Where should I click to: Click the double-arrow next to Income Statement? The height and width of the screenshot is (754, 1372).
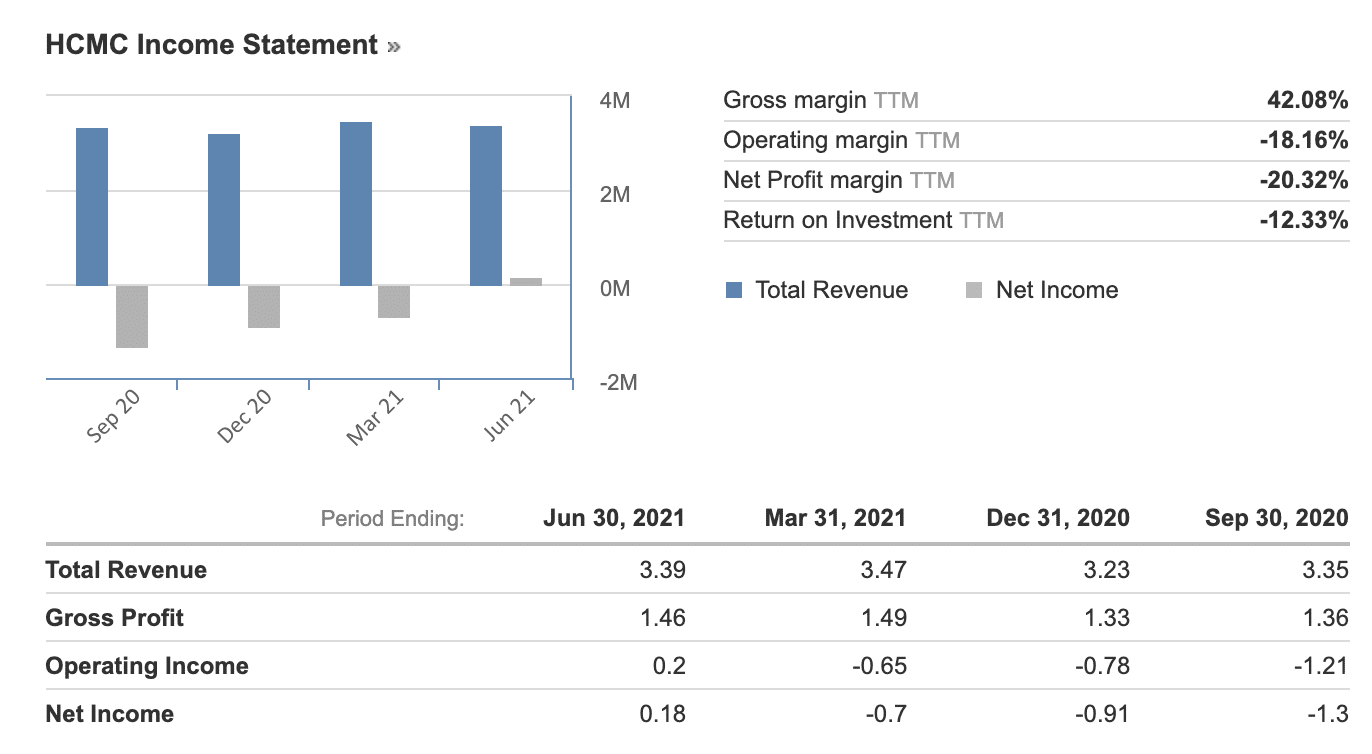[393, 46]
